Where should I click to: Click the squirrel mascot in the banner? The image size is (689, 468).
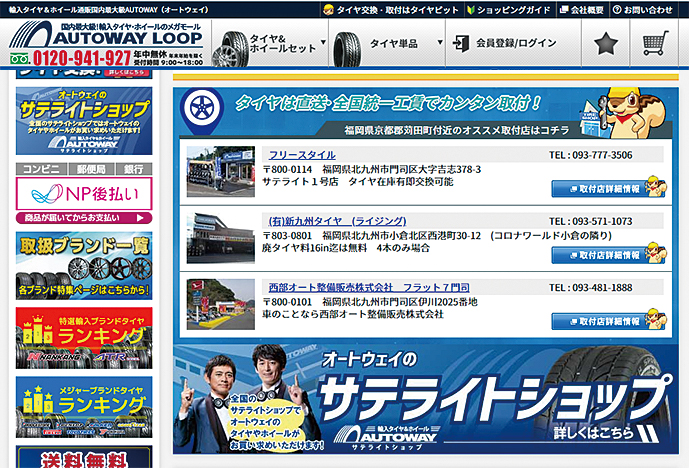634,112
